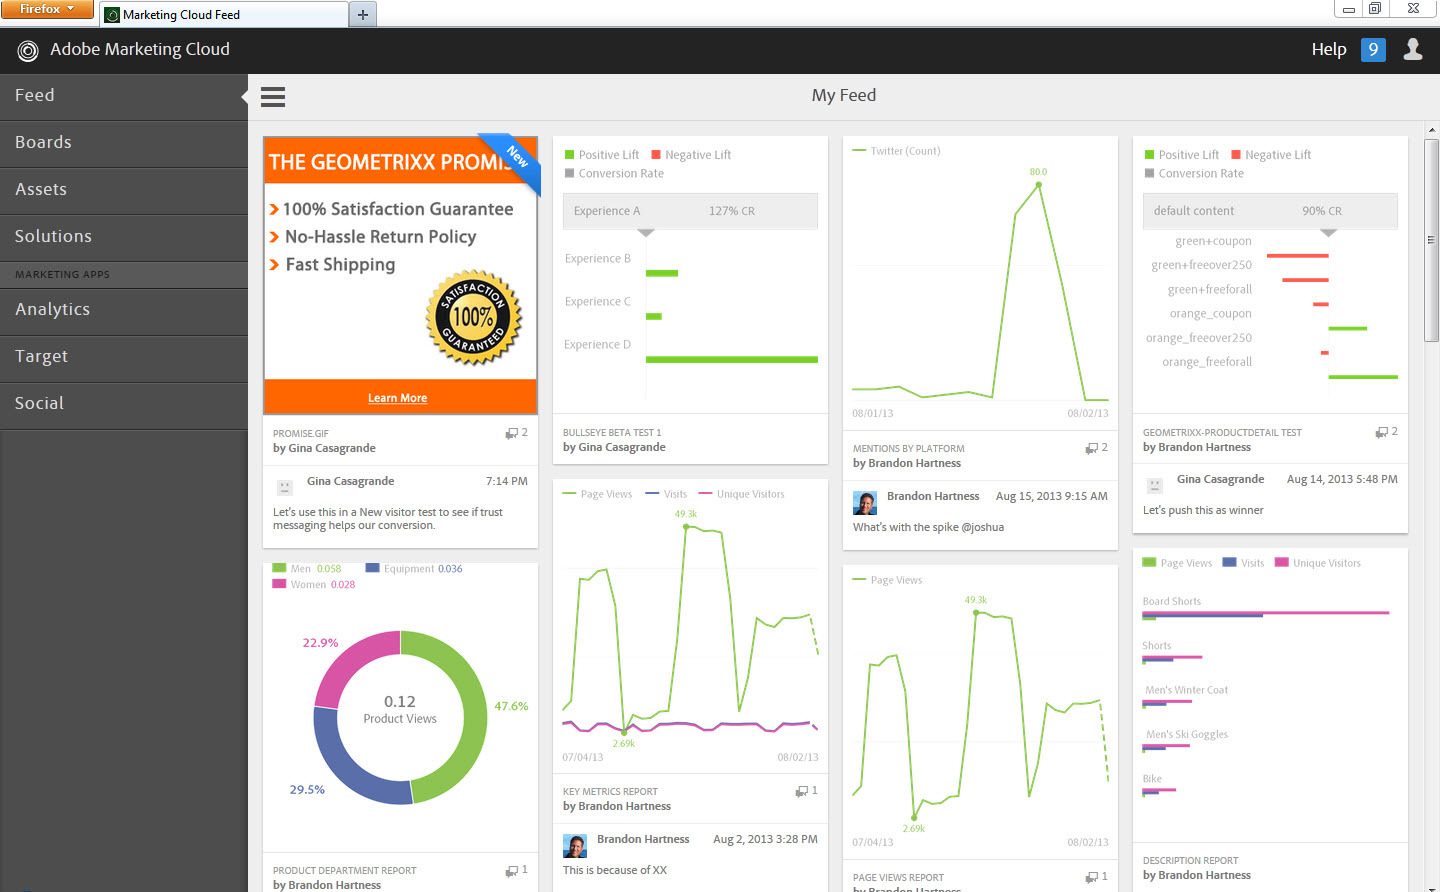The height and width of the screenshot is (892, 1440).
Task: Click the hamburger menu icon beside My Feed
Action: [273, 97]
